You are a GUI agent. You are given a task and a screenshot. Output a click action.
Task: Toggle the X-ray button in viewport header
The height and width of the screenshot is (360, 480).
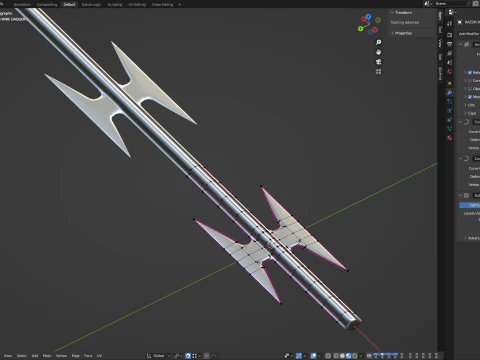click(328, 356)
